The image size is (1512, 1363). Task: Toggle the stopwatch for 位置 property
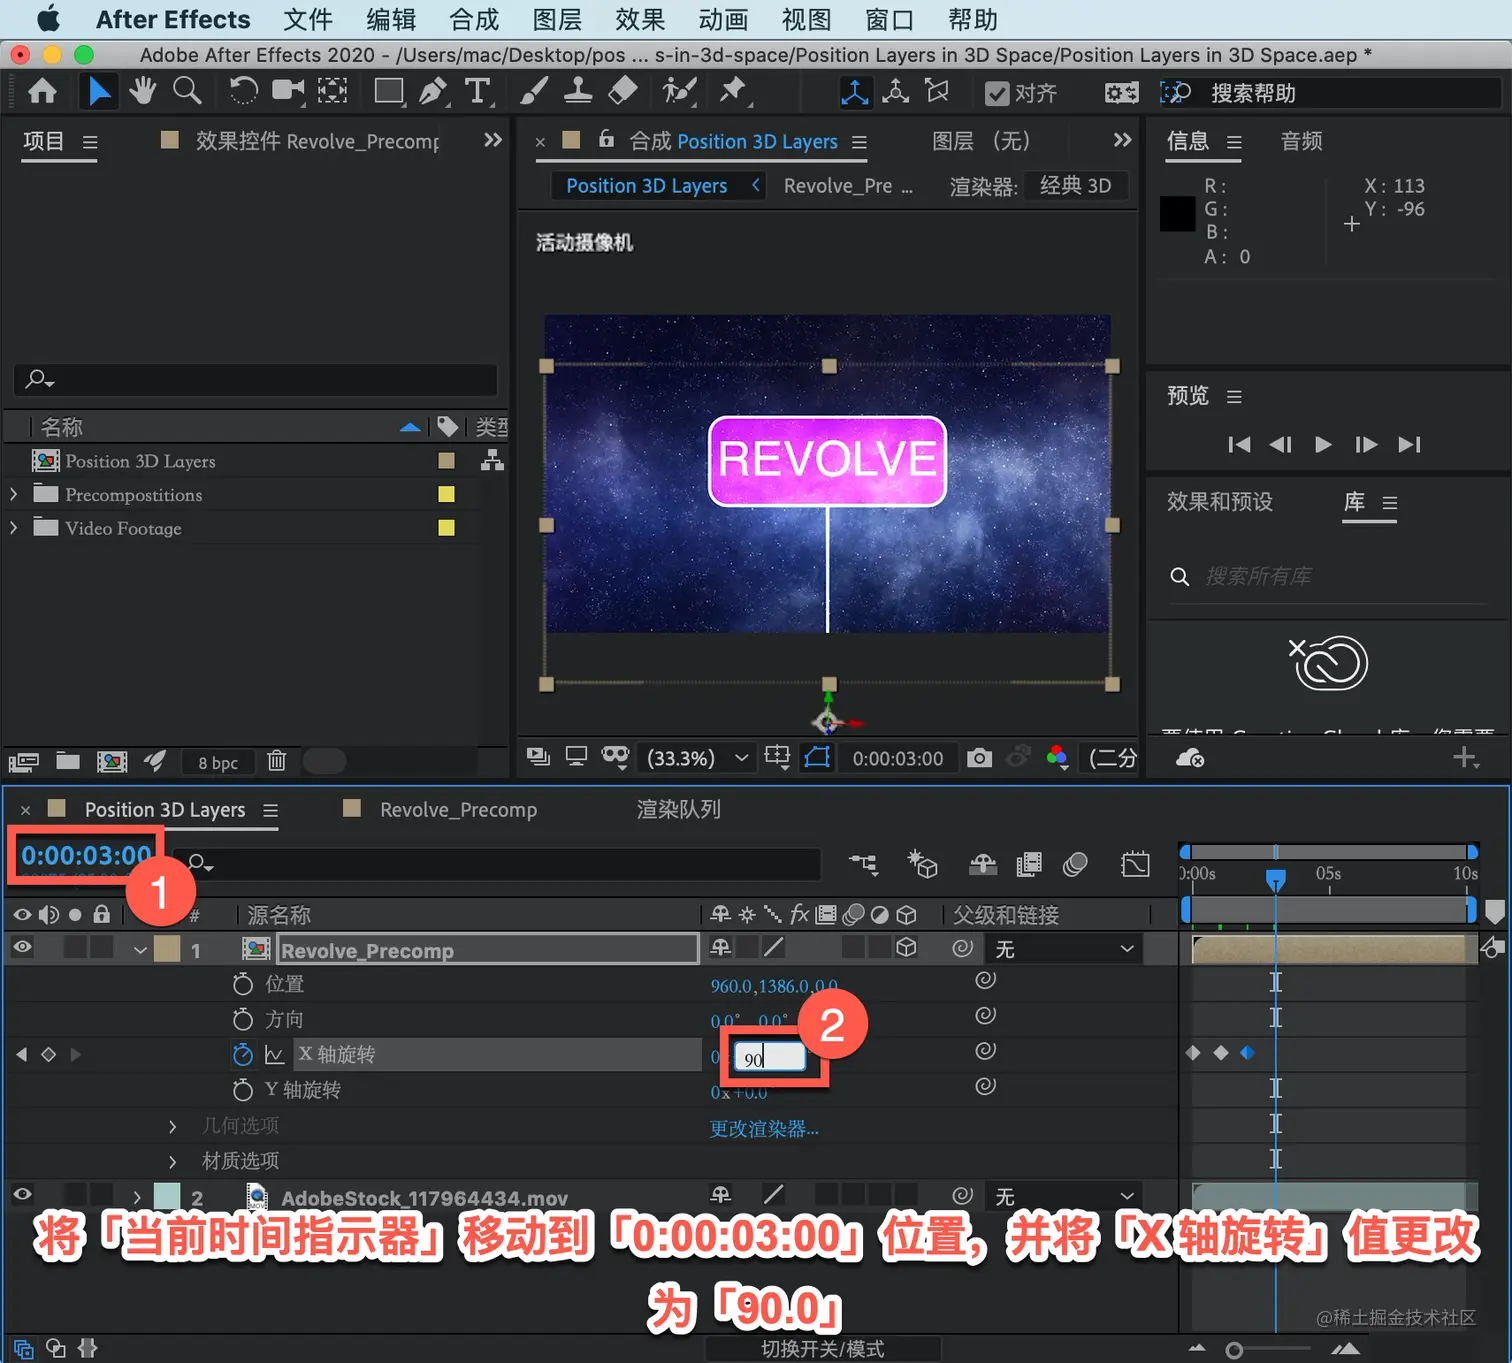click(243, 984)
